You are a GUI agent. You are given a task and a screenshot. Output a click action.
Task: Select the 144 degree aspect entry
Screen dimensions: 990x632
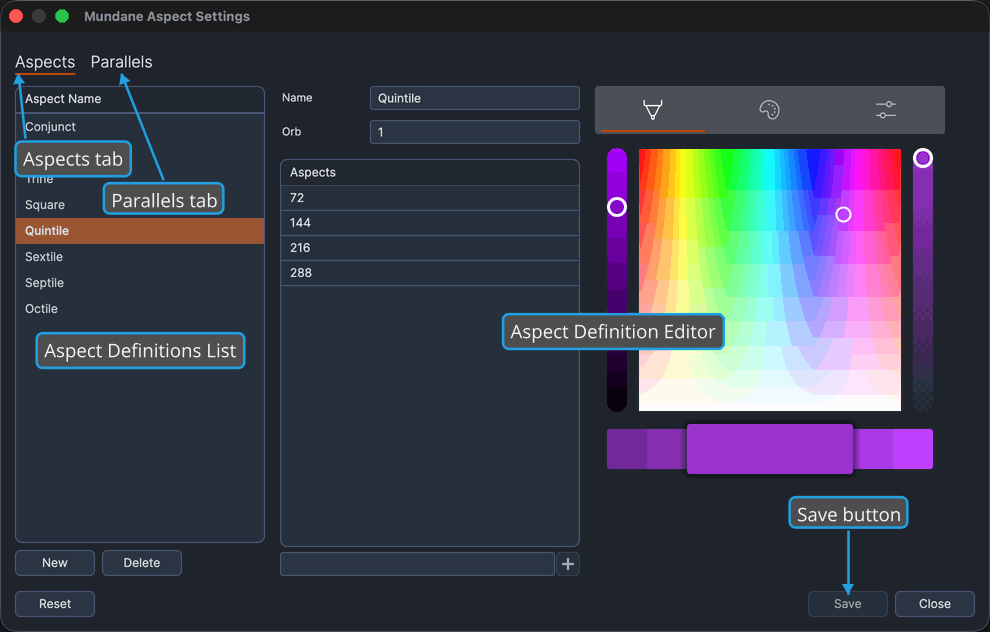point(430,222)
